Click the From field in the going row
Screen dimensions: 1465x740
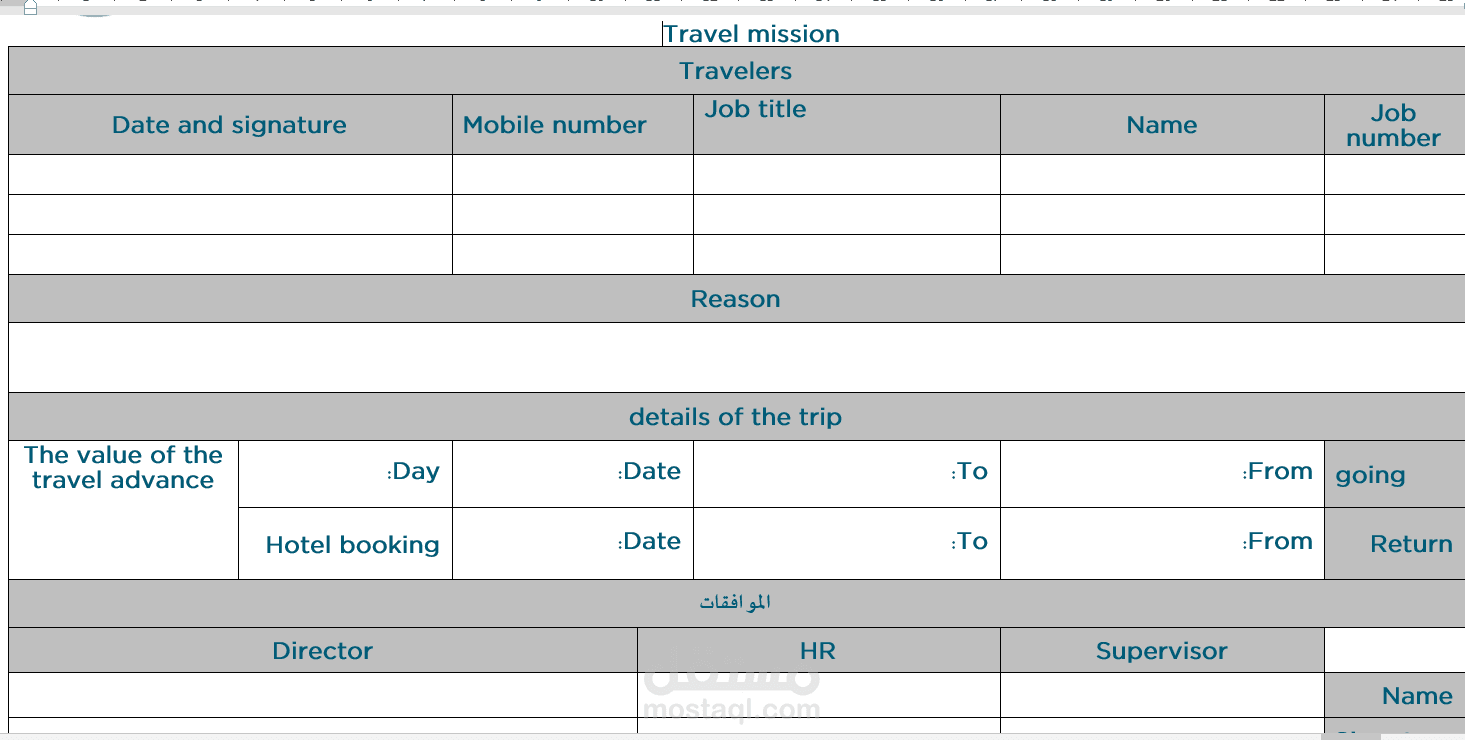(x=1162, y=474)
